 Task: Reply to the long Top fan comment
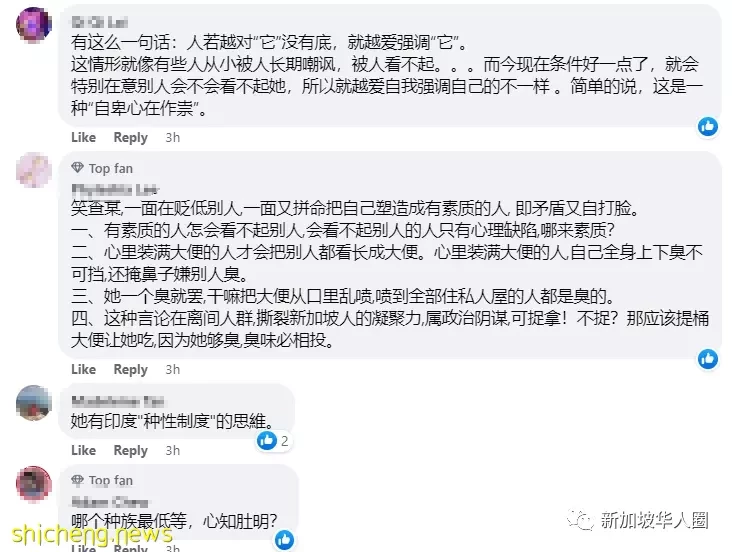[x=131, y=369]
